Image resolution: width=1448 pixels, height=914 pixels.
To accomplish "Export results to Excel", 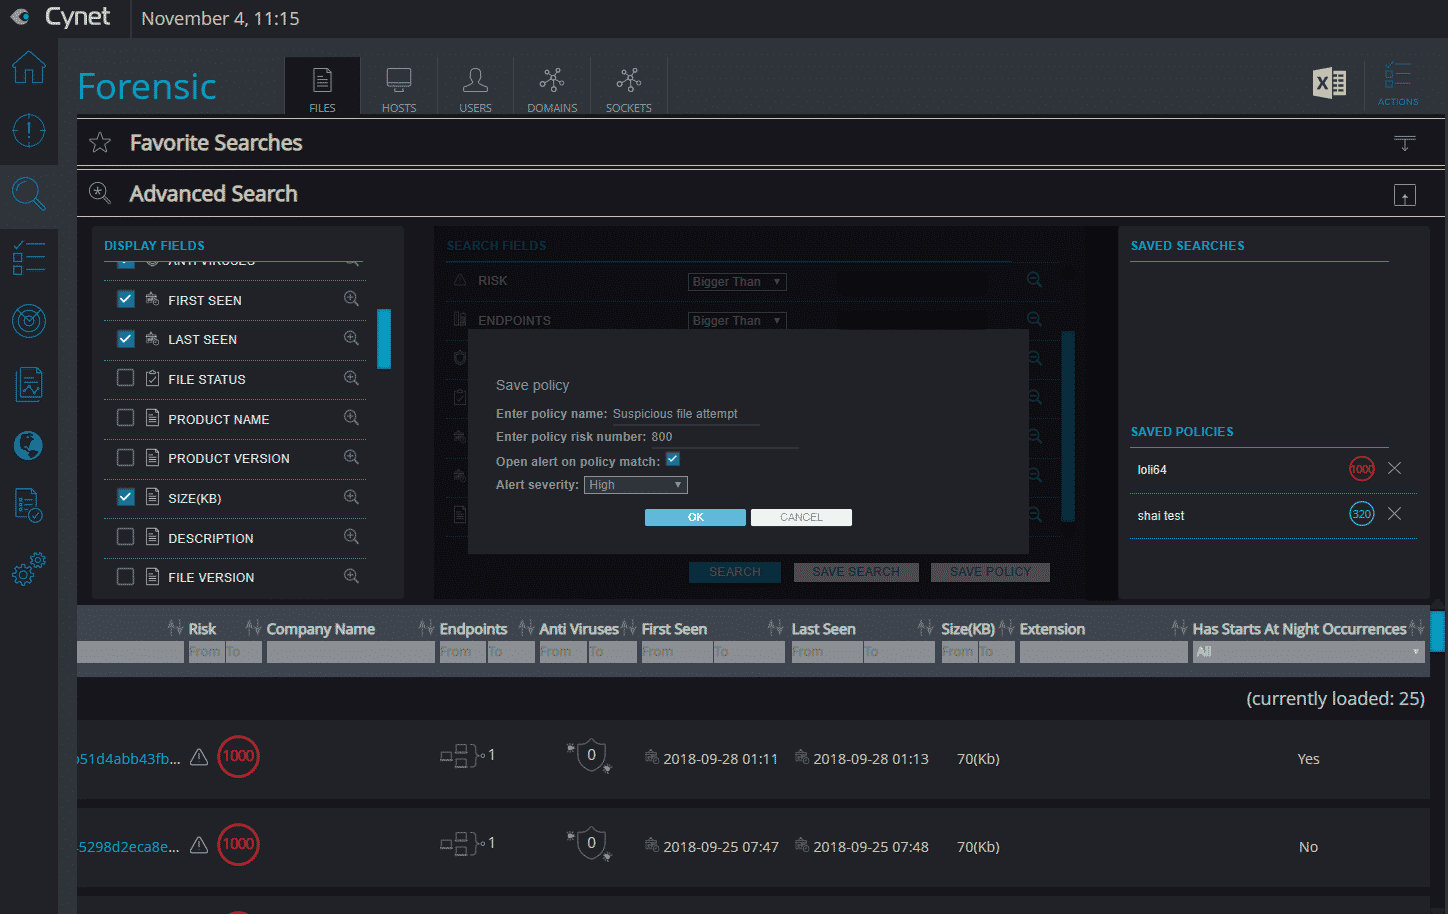I will click(x=1329, y=83).
